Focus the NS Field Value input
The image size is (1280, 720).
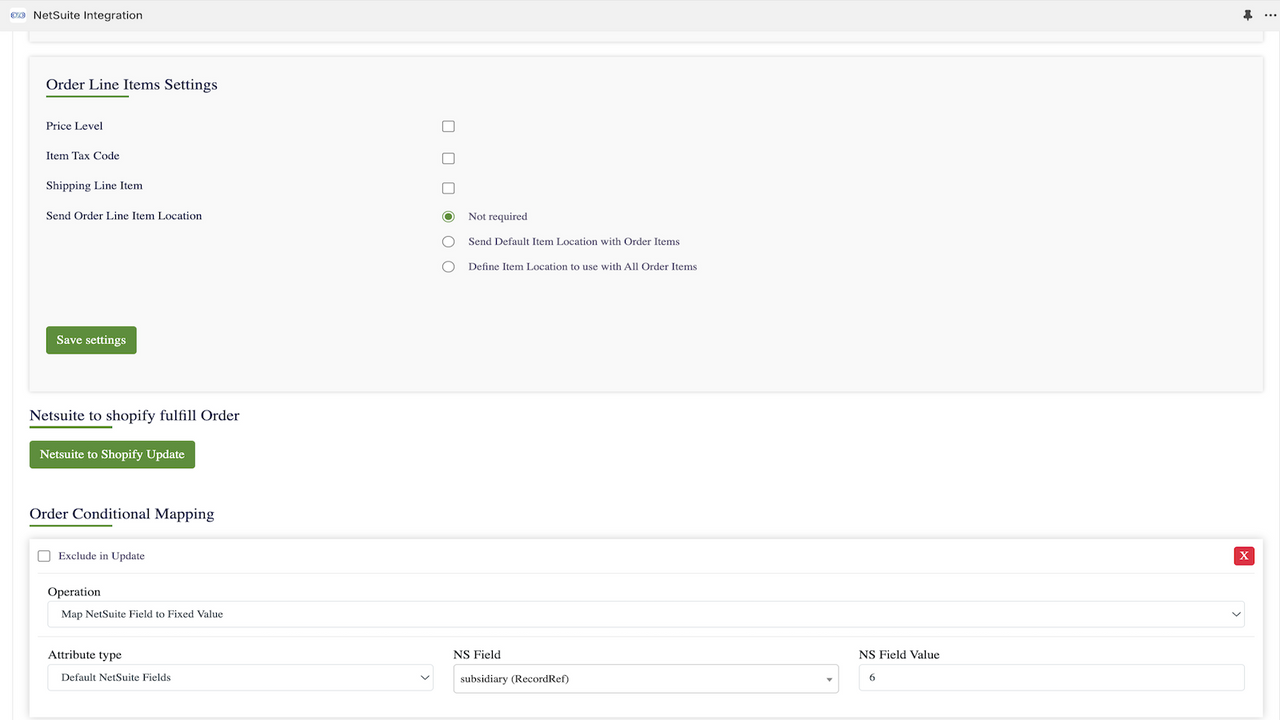[x=1051, y=677]
